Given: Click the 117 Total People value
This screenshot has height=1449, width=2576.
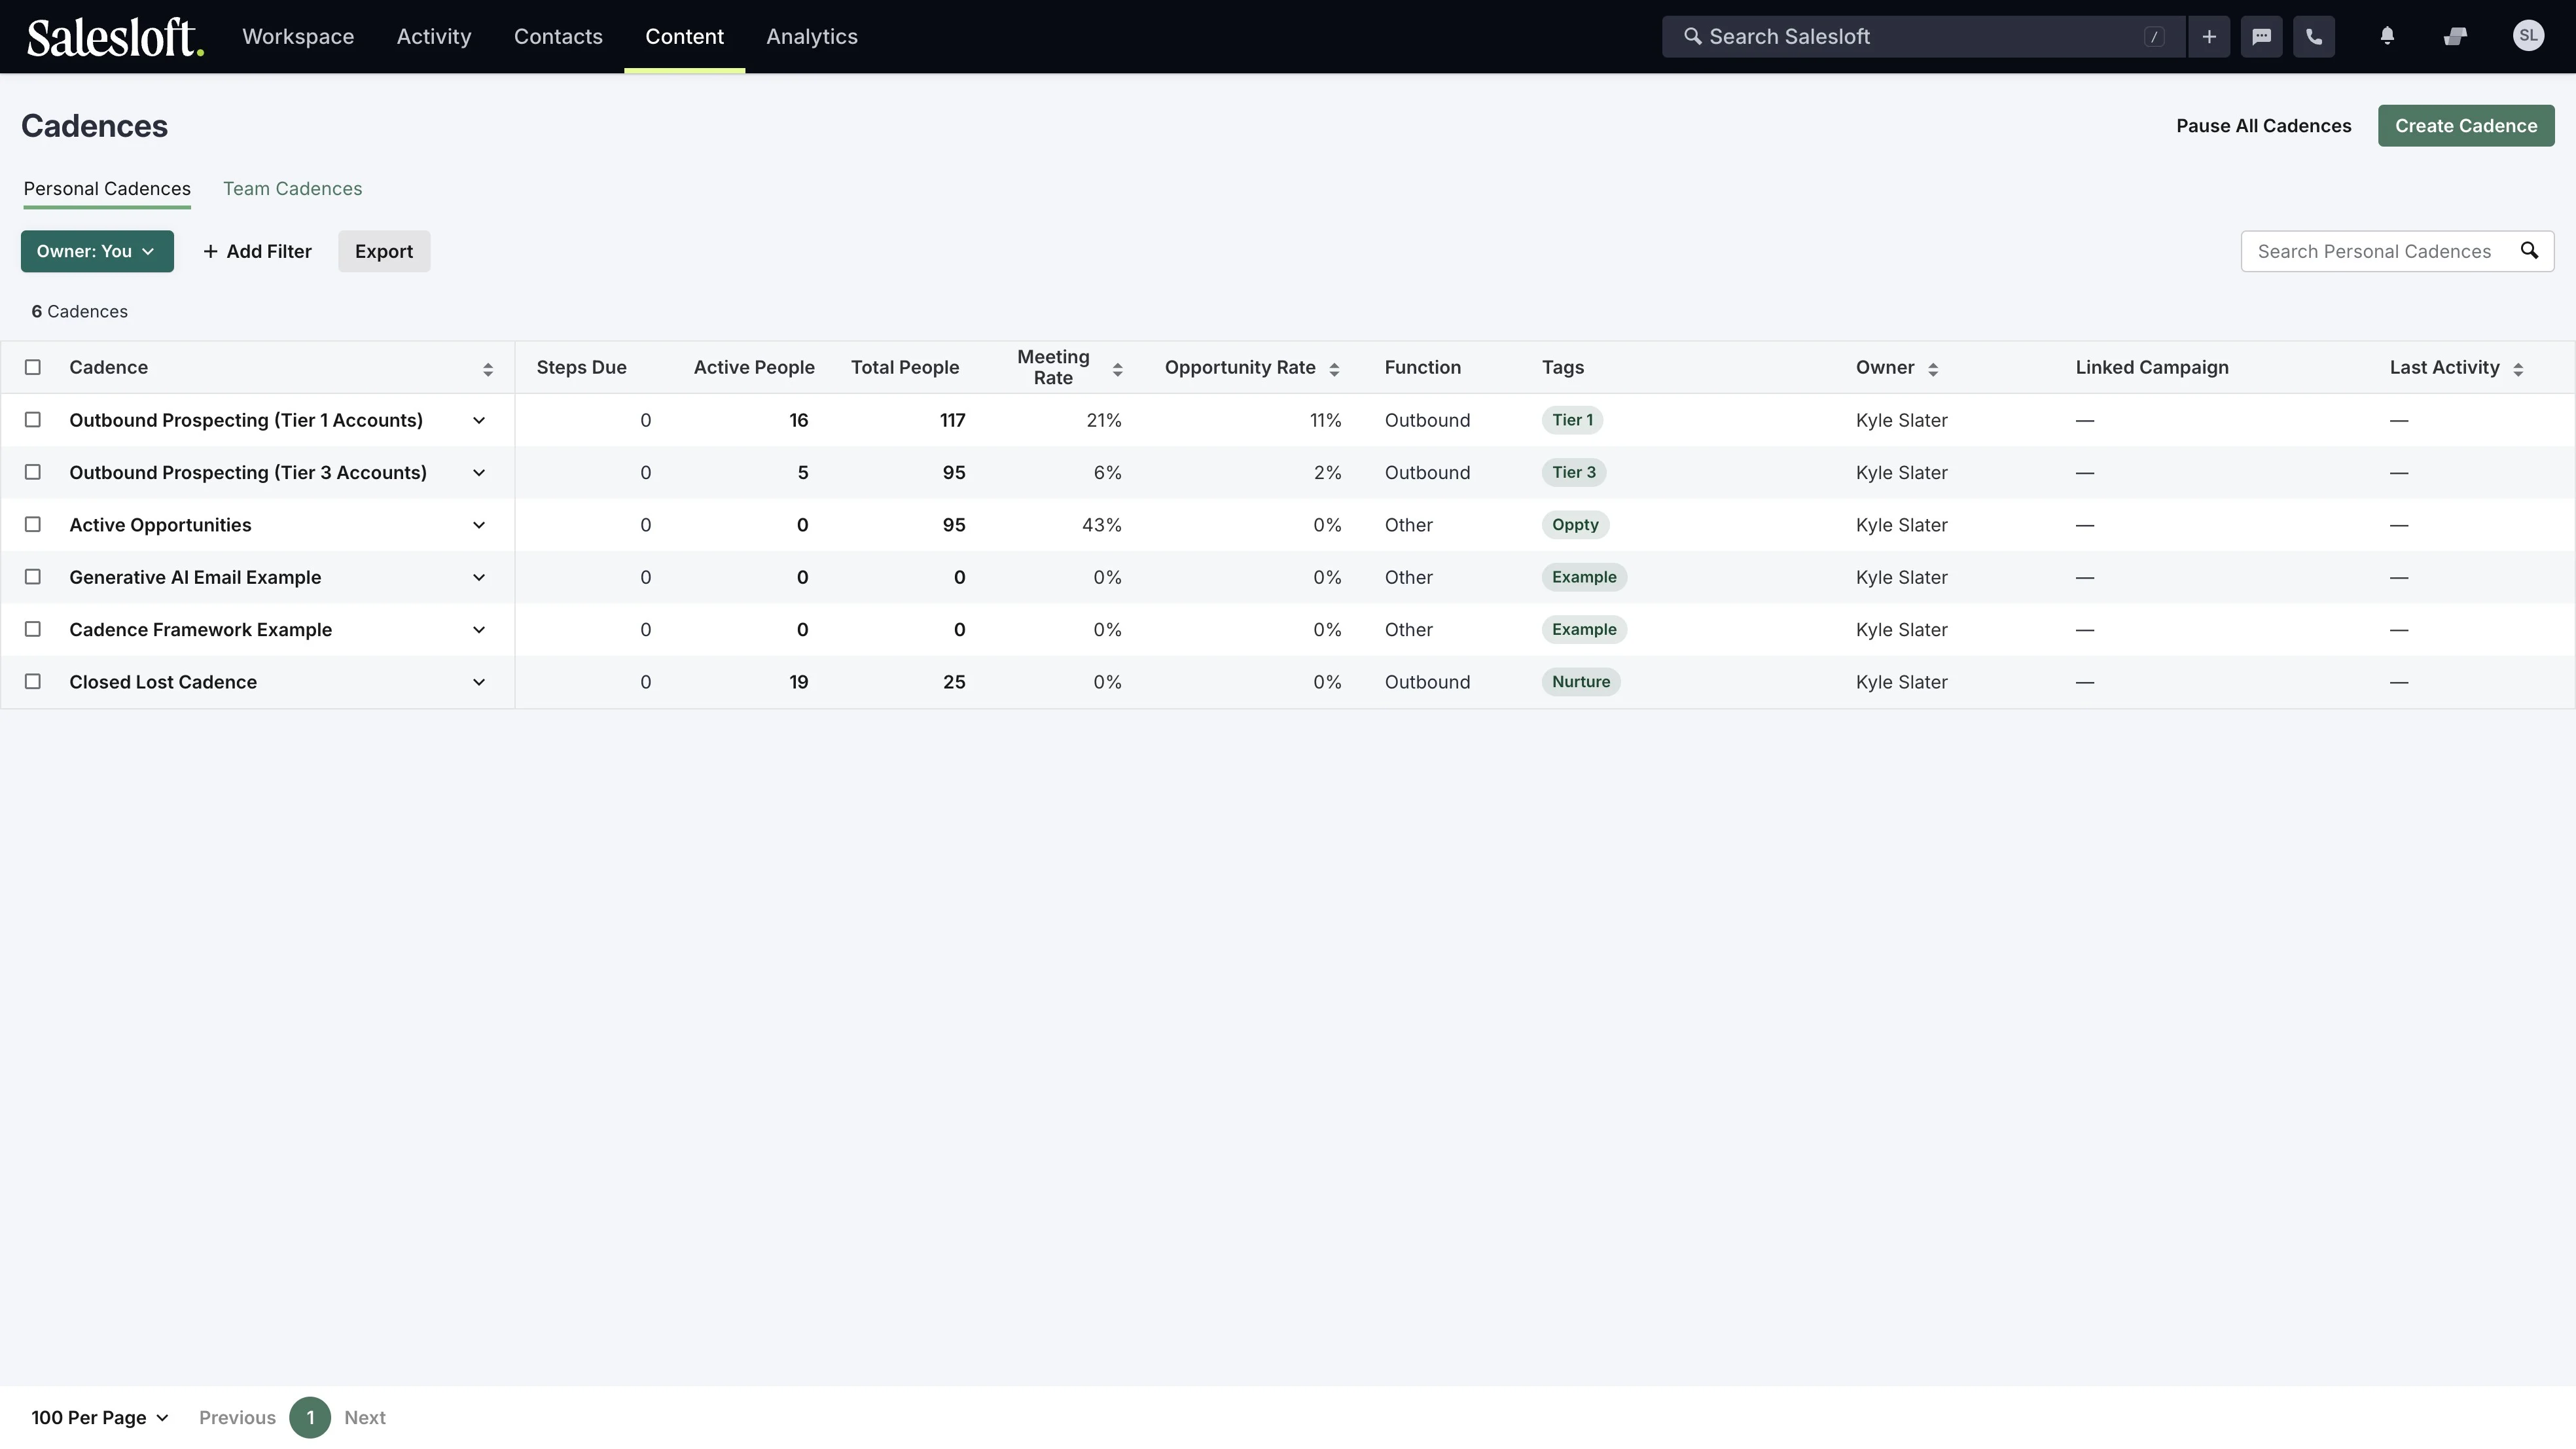Looking at the screenshot, I should coord(952,420).
